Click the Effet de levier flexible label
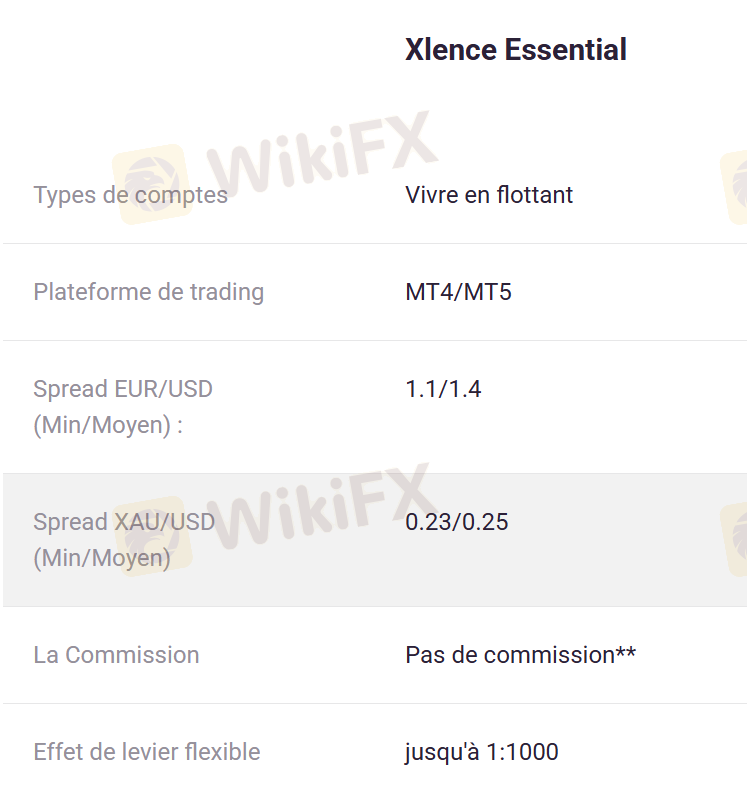The height and width of the screenshot is (792, 747). (x=146, y=752)
